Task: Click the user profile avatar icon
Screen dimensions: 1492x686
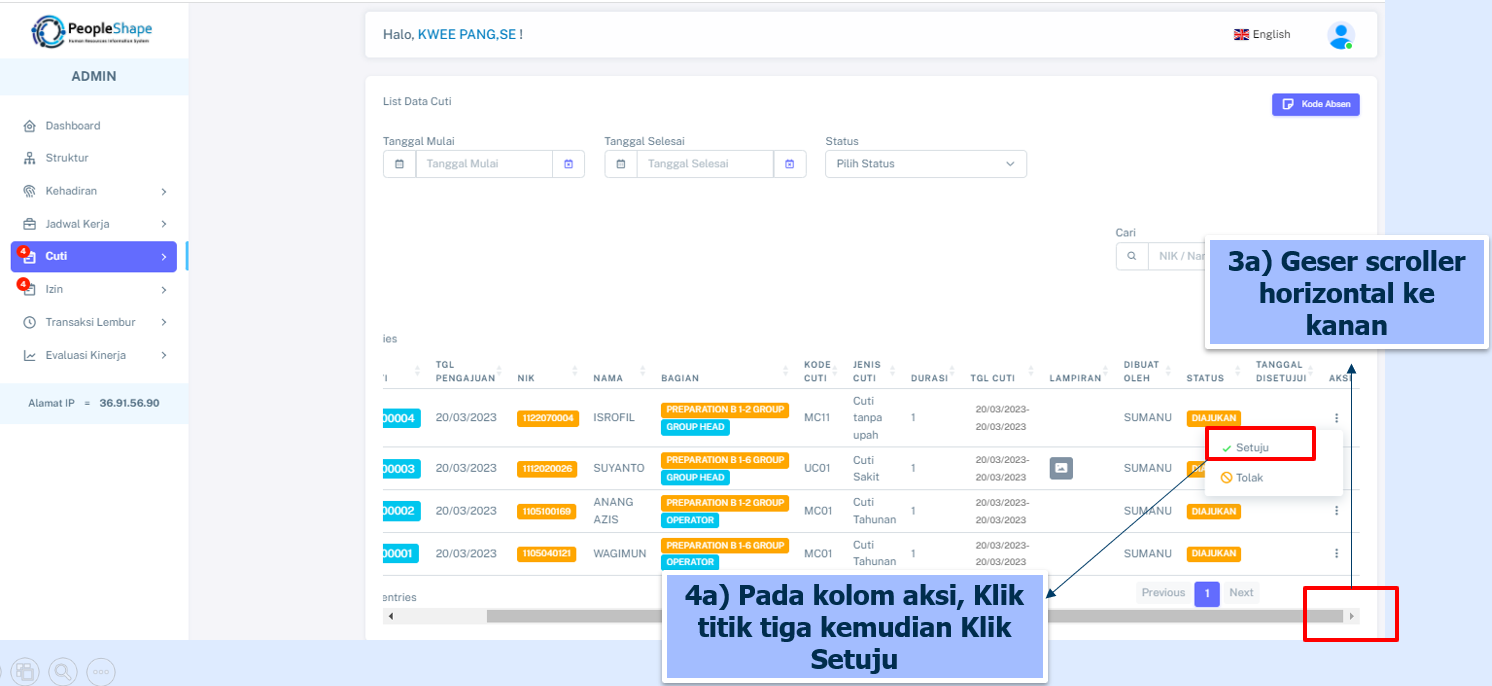Action: pyautogui.click(x=1340, y=35)
